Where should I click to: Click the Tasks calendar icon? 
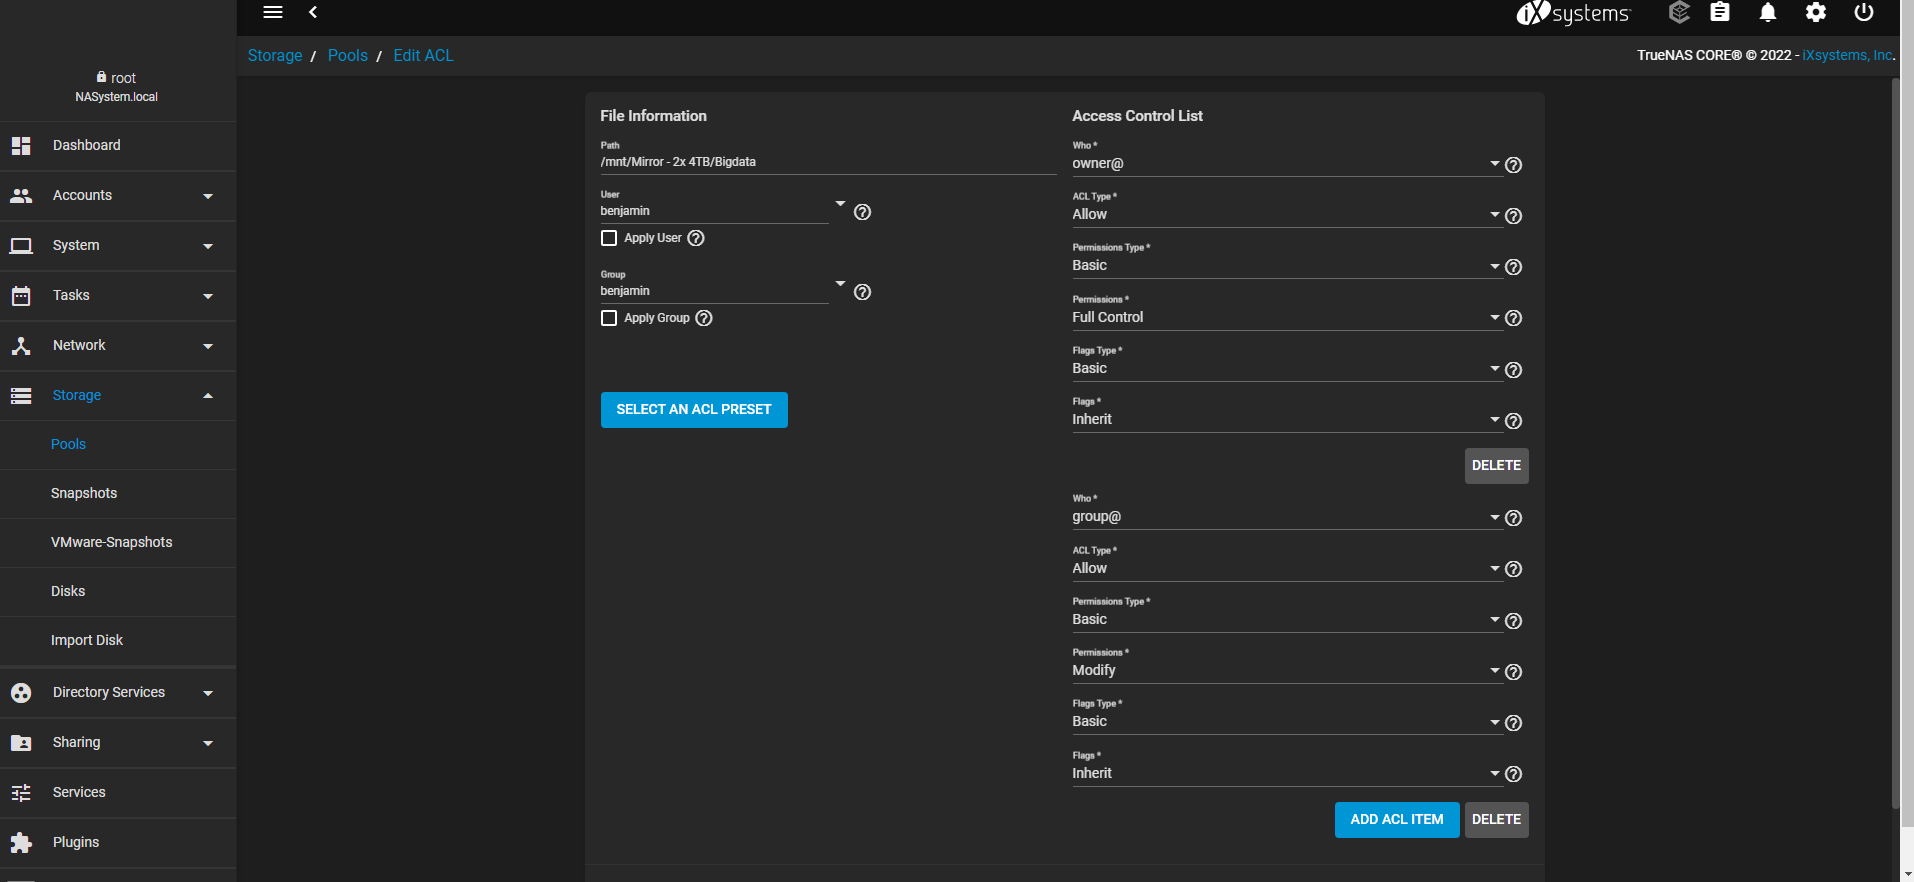point(21,296)
